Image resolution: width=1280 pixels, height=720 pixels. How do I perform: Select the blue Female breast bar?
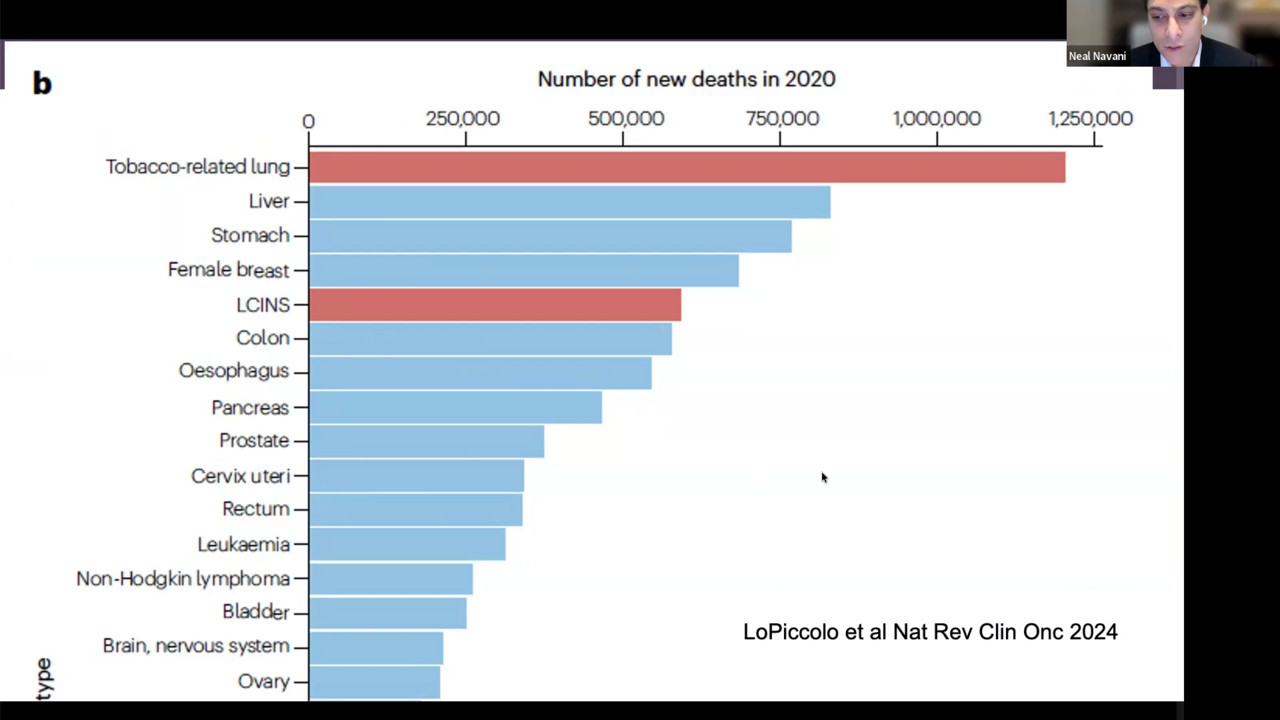[524, 270]
